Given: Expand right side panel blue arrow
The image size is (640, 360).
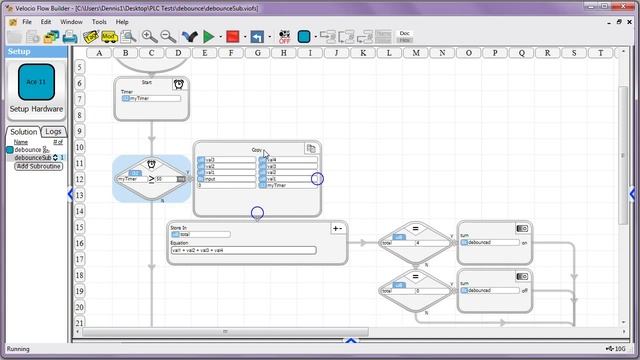Looking at the screenshot, I should tap(633, 194).
